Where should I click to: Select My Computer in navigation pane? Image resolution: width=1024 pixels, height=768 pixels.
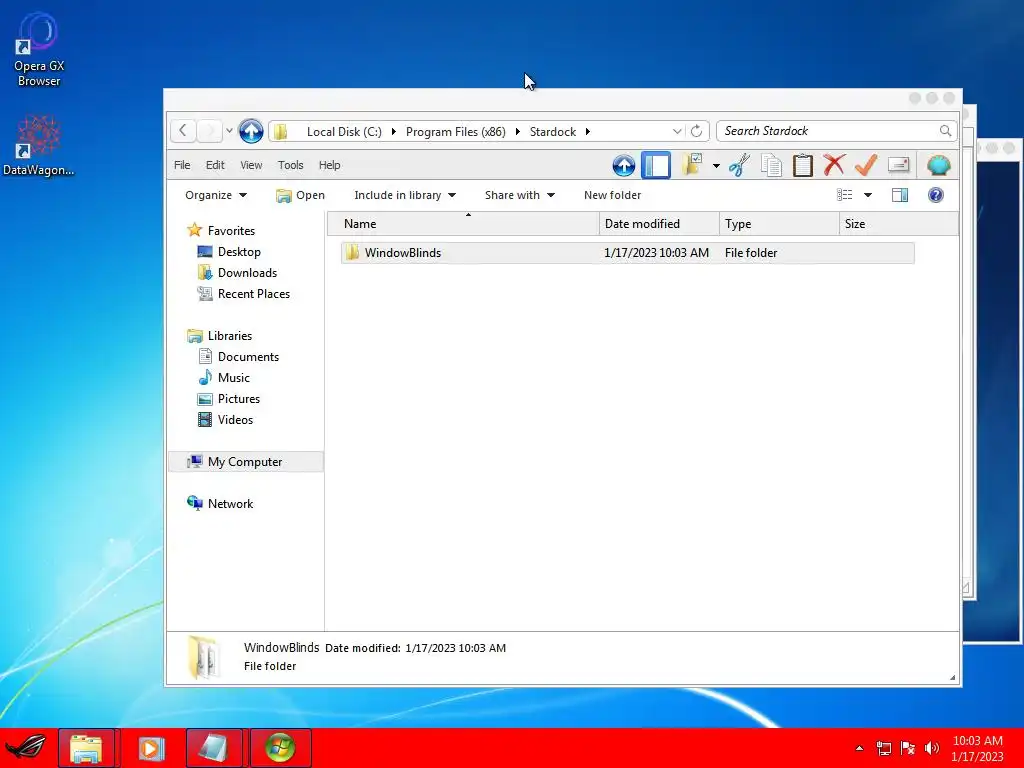(x=245, y=462)
